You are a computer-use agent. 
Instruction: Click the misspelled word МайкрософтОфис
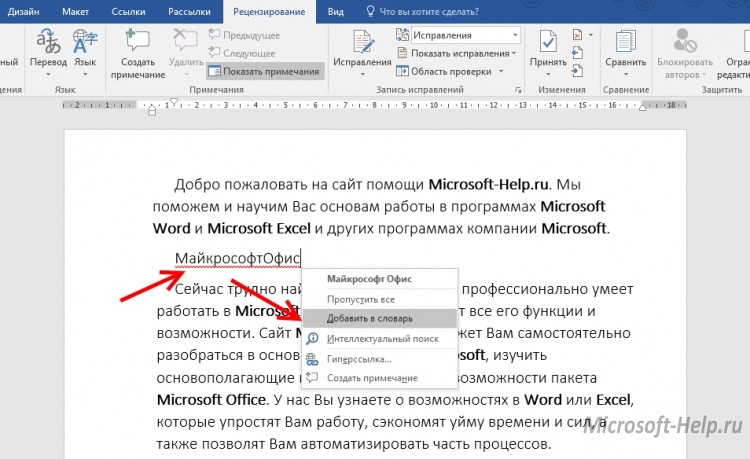[237, 259]
